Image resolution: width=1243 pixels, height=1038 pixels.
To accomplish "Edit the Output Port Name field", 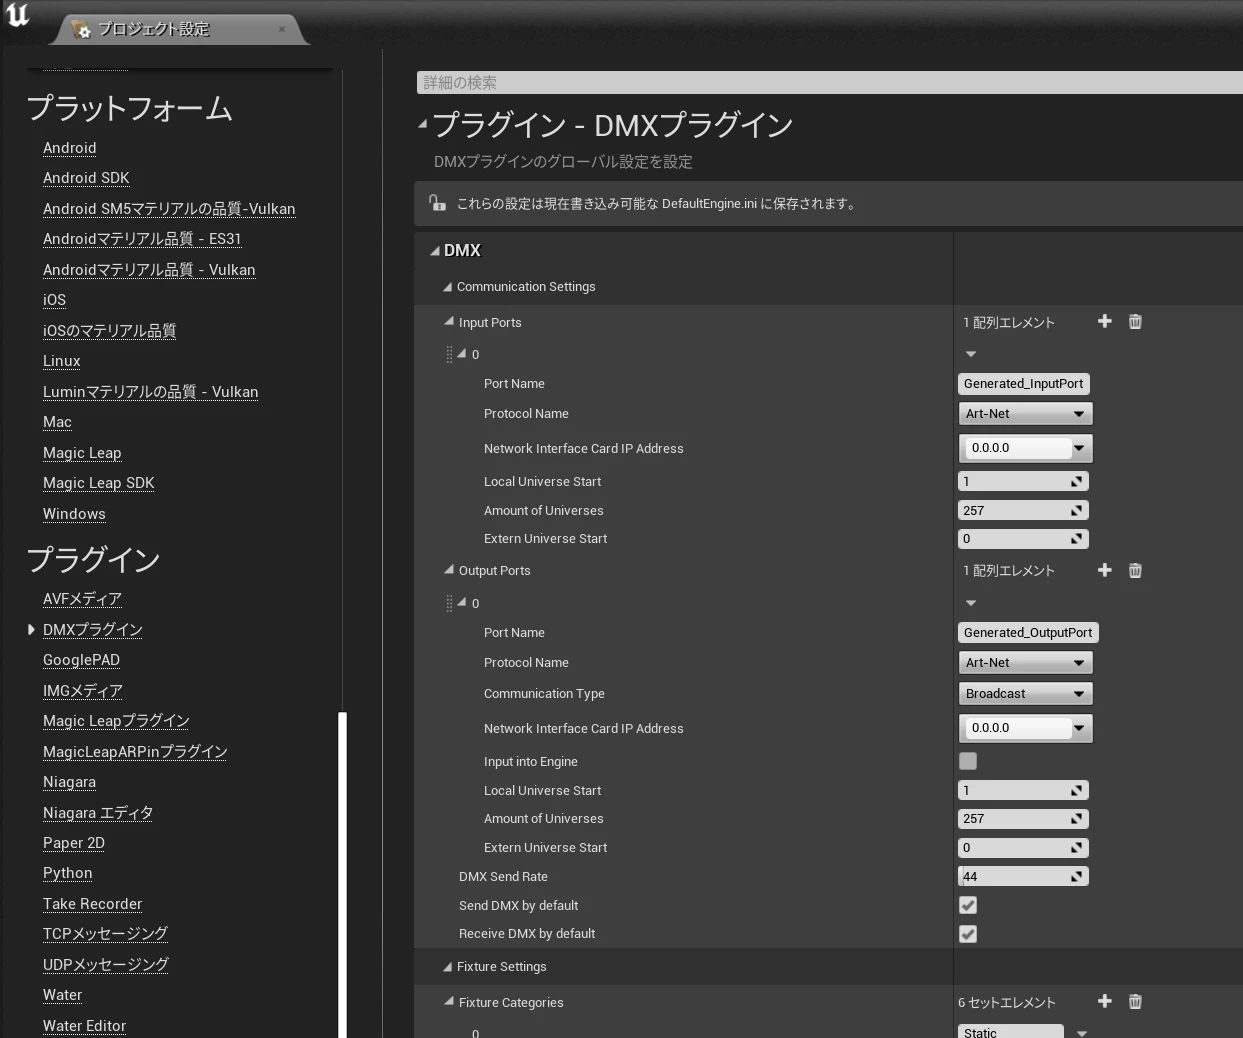I will pos(1028,633).
